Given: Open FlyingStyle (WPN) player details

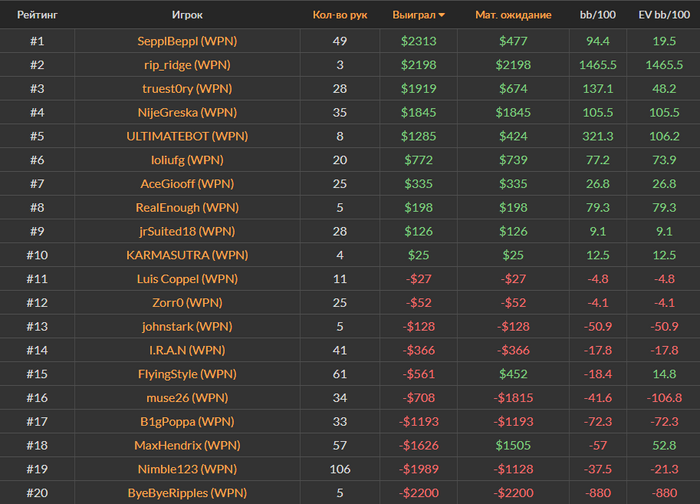Looking at the screenshot, I should pos(187,374).
